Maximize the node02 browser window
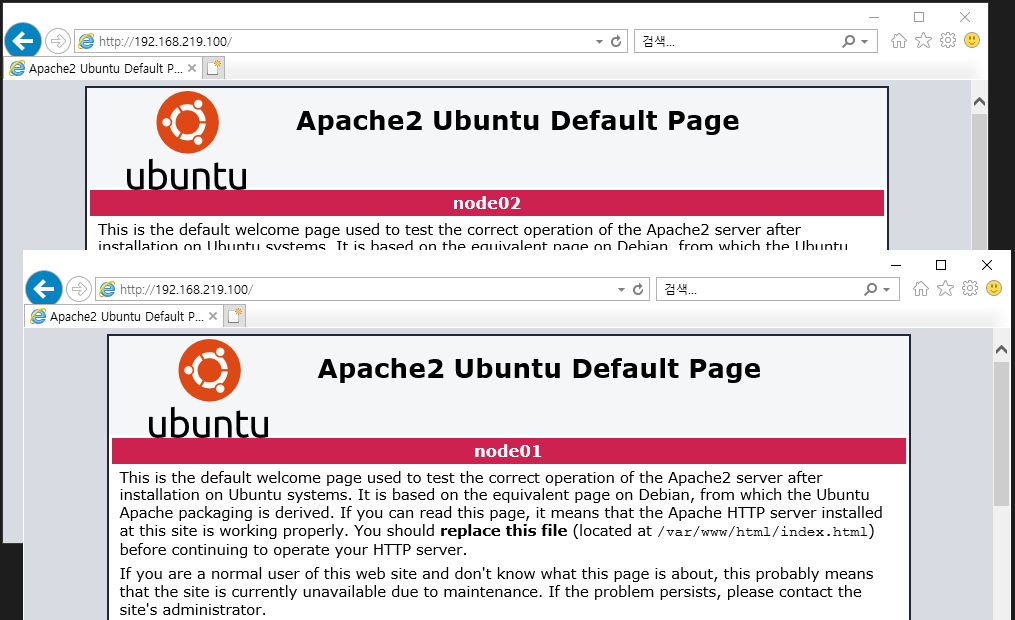1015x620 pixels. (x=919, y=17)
